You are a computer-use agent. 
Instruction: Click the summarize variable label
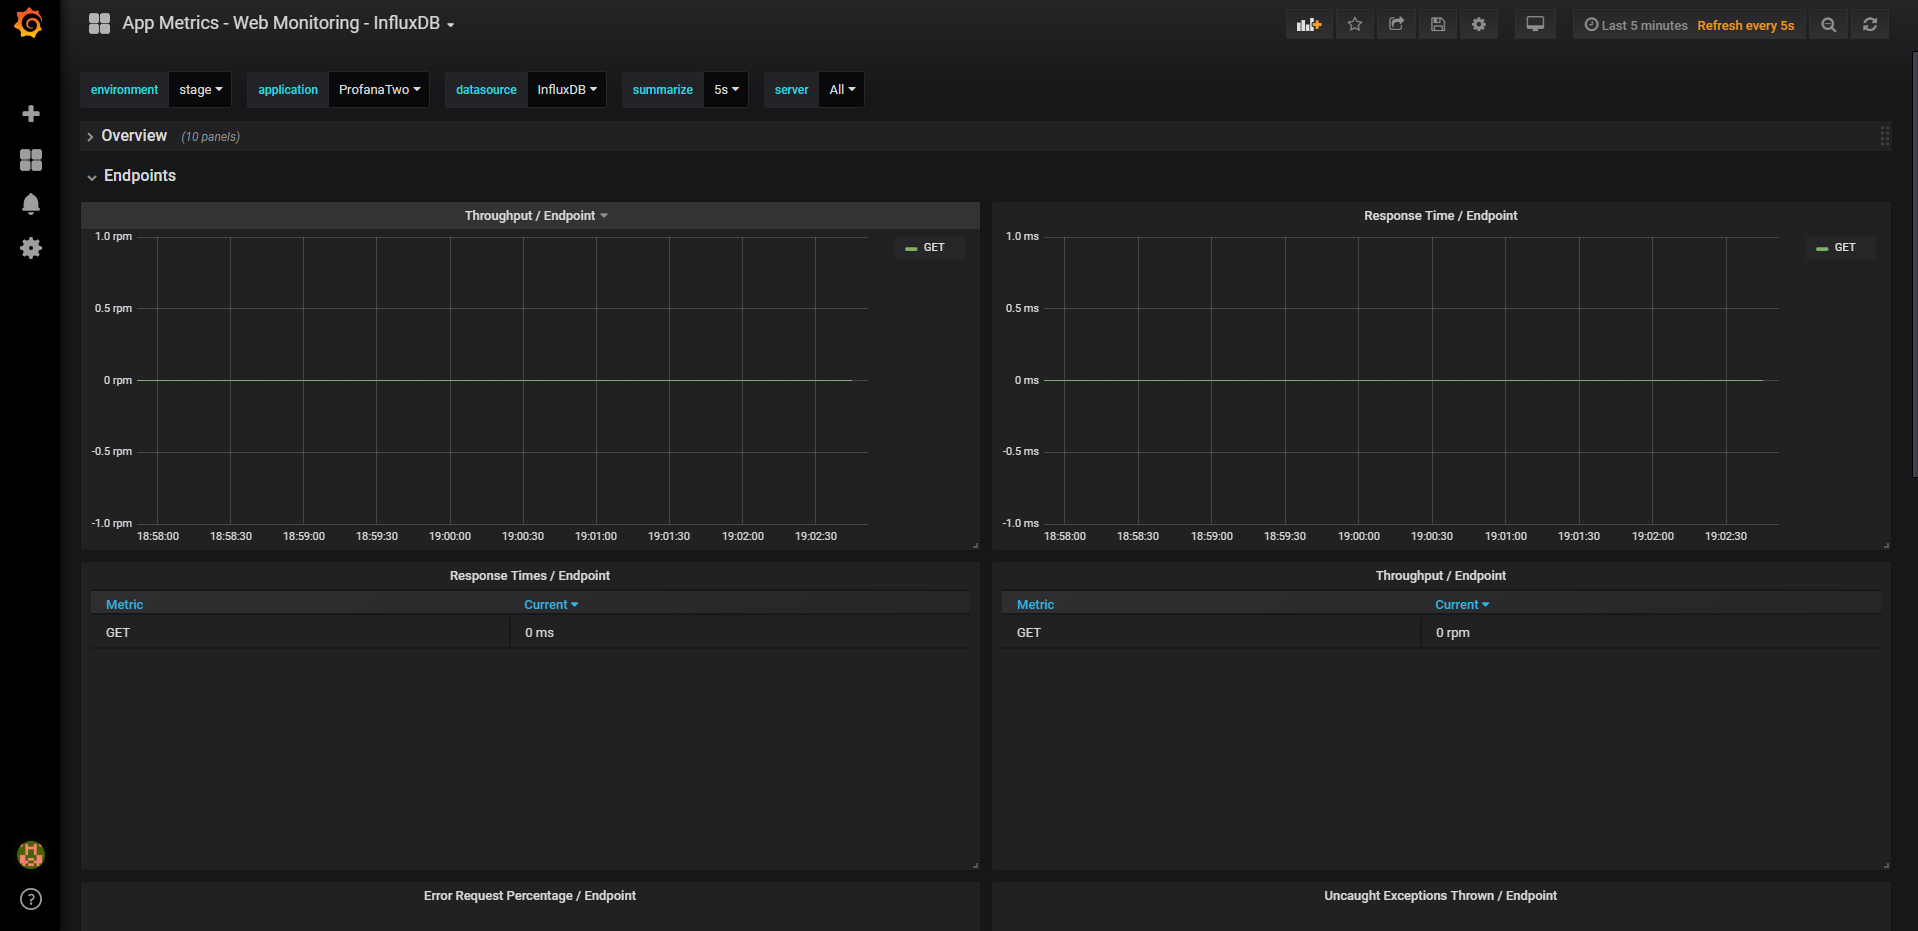point(662,90)
